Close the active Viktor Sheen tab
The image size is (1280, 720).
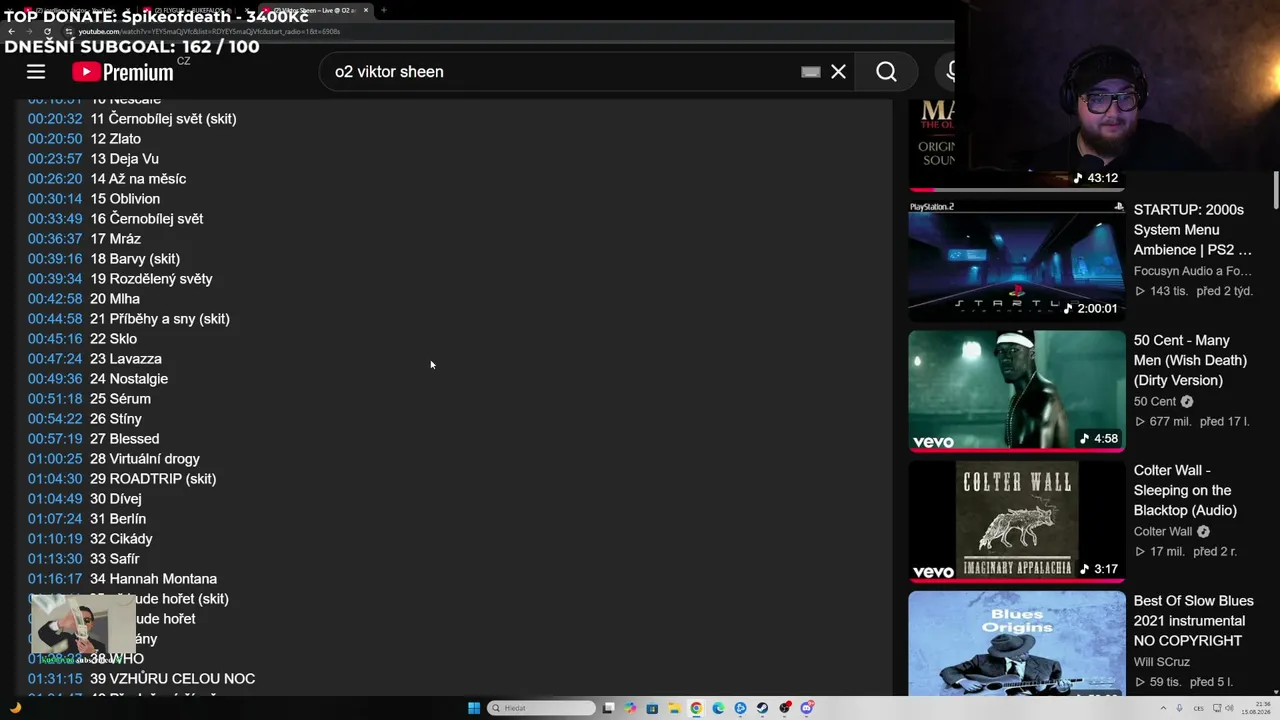tap(366, 10)
